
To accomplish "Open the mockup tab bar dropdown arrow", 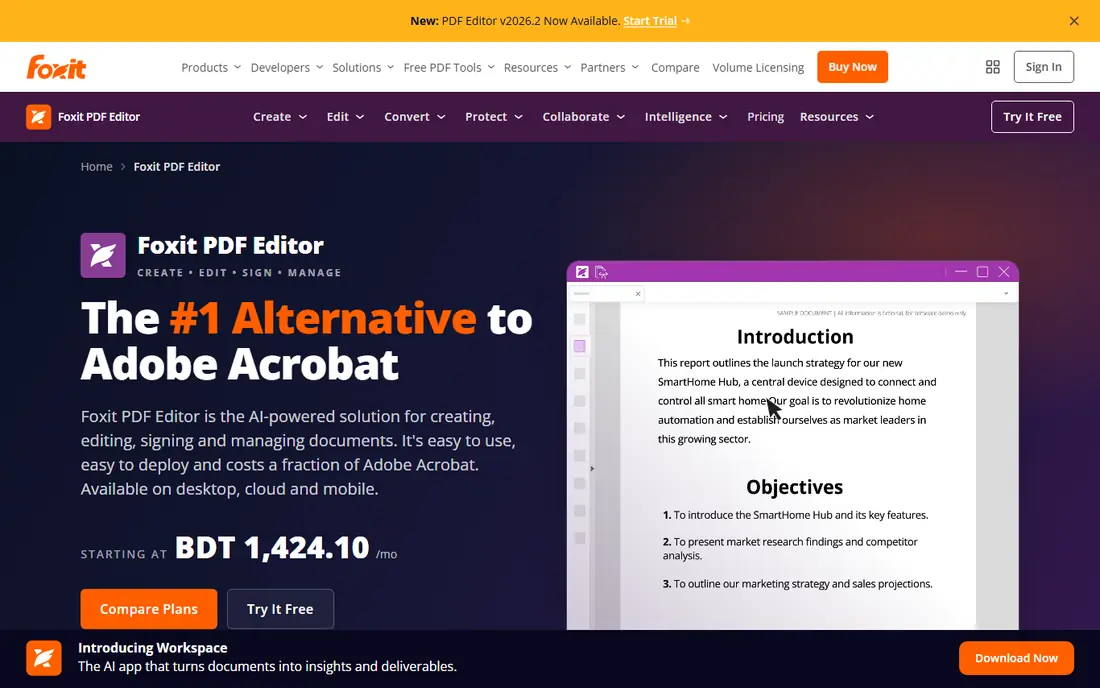I will click(x=1006, y=294).
